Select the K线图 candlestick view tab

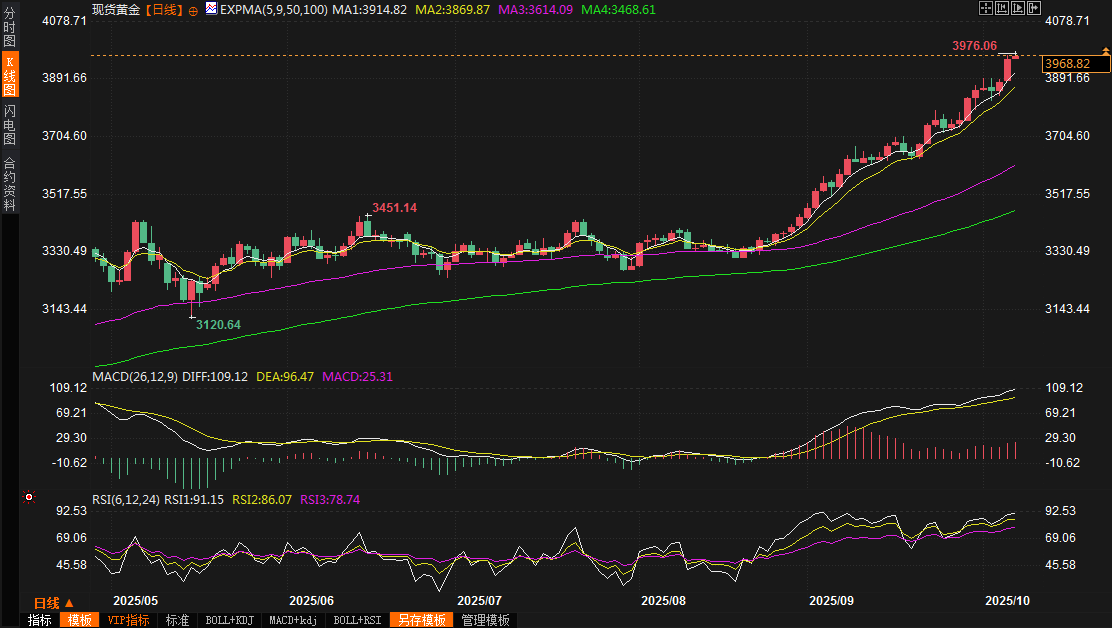pos(9,75)
